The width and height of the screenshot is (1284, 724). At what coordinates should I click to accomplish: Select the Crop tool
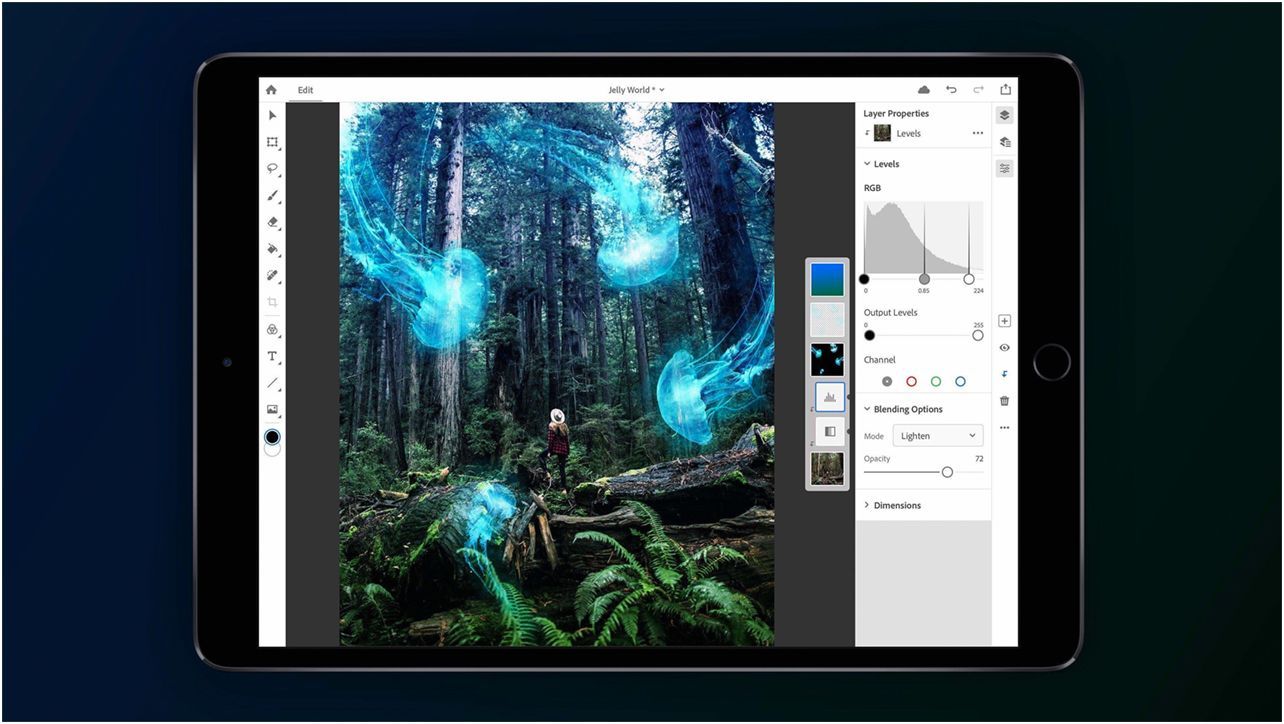[x=272, y=303]
